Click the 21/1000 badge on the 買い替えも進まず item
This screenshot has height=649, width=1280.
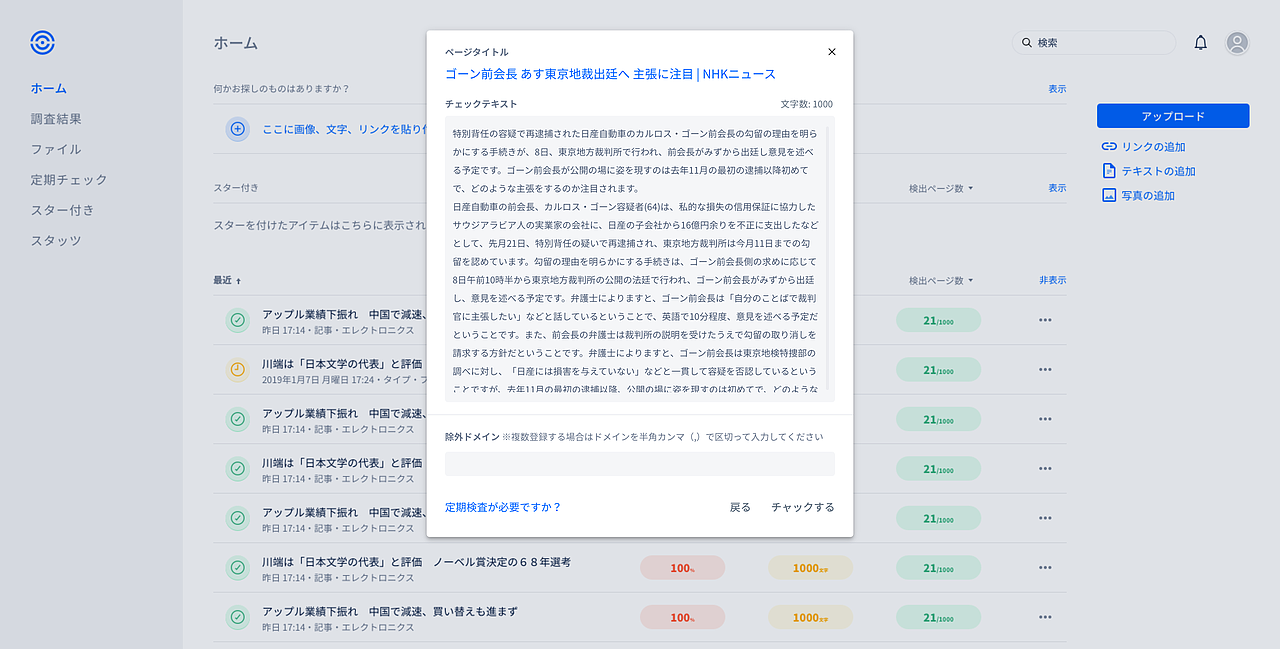point(938,617)
